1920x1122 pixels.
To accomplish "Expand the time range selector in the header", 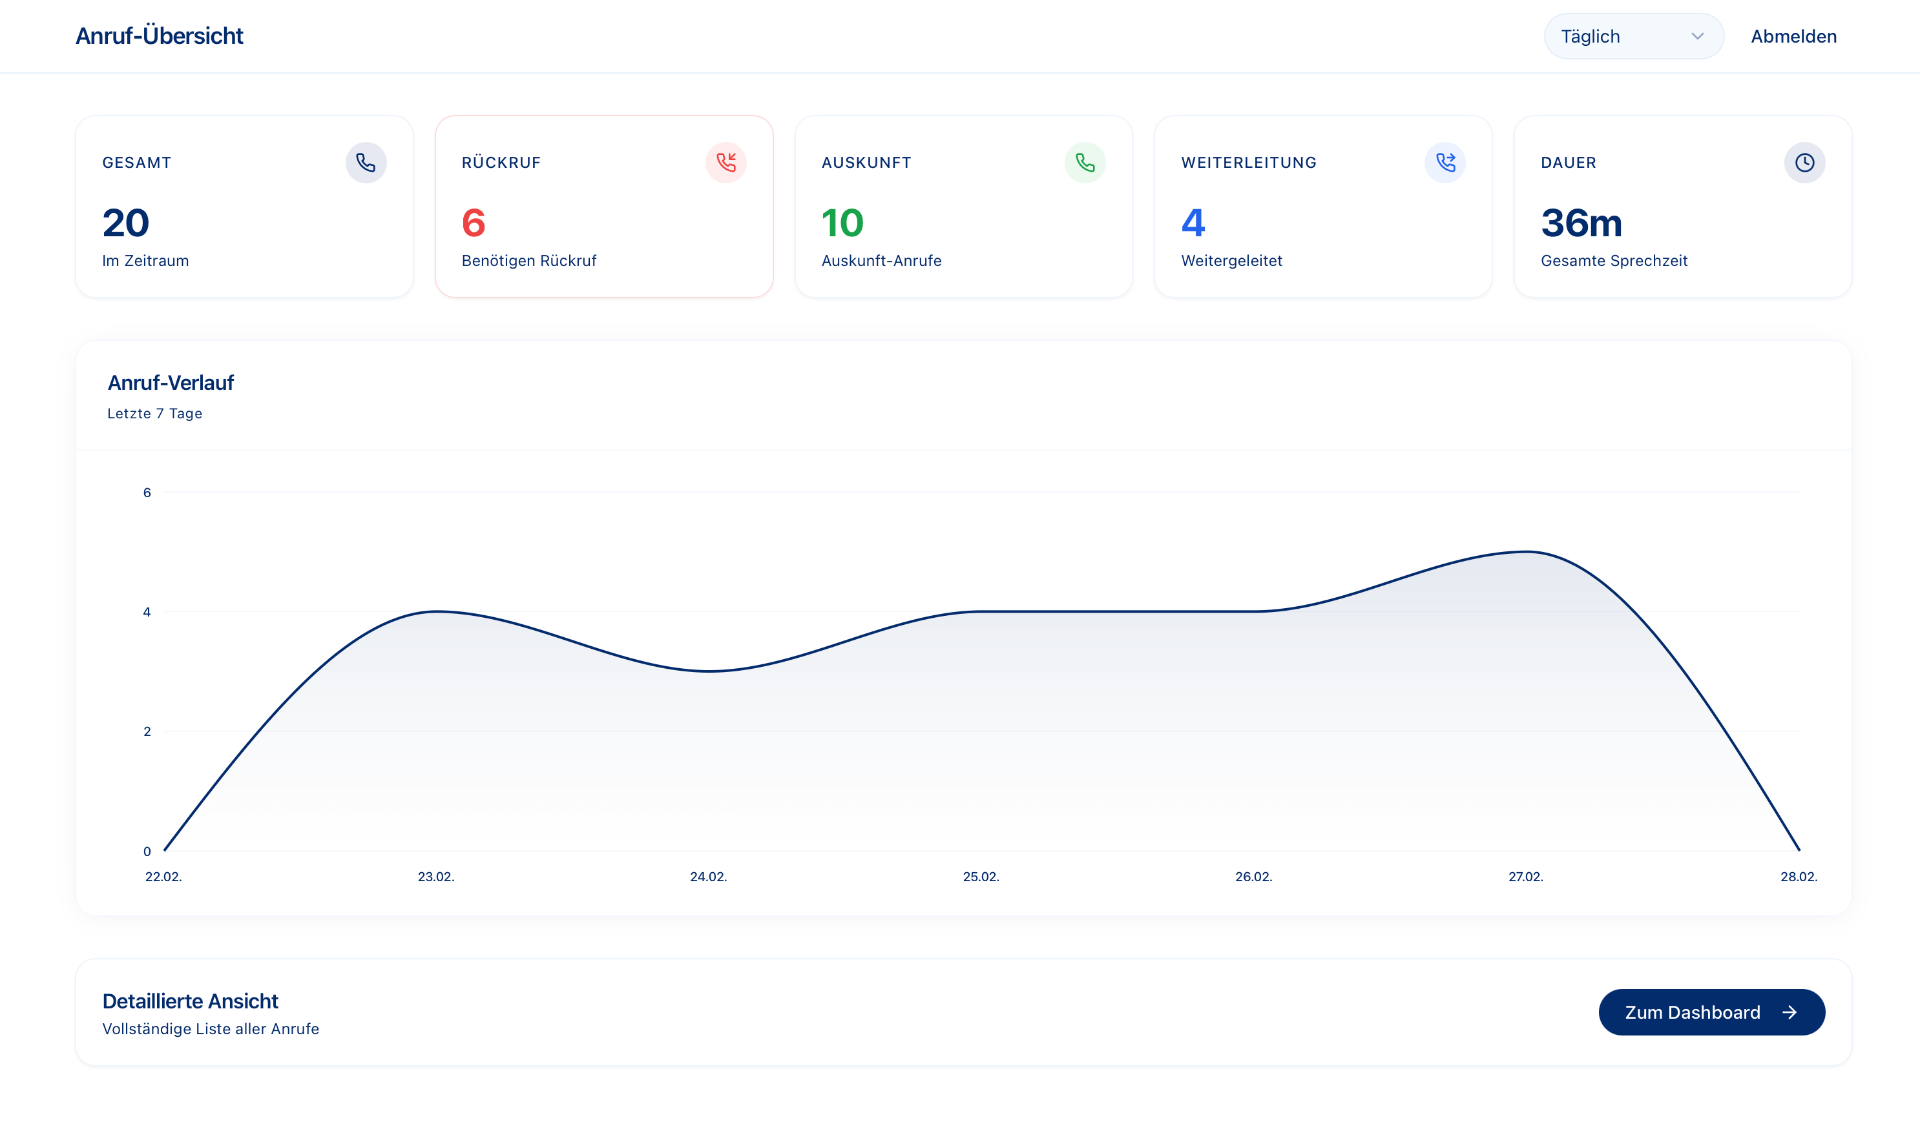I will [1633, 36].
